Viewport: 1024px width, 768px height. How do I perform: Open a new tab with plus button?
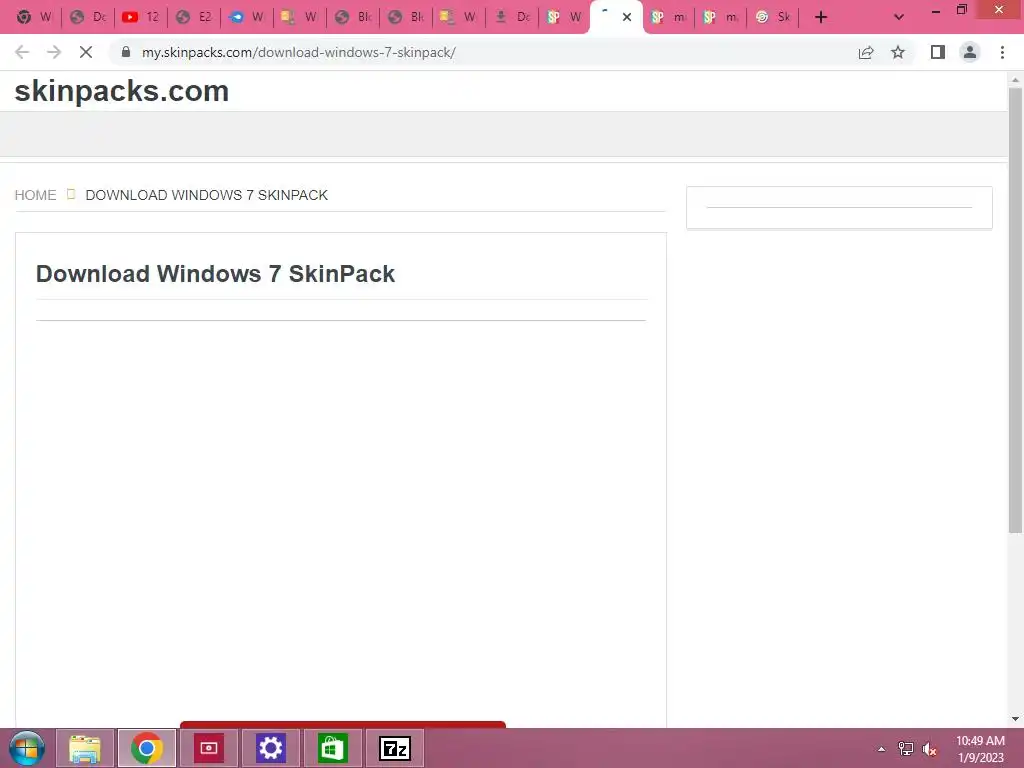(821, 17)
